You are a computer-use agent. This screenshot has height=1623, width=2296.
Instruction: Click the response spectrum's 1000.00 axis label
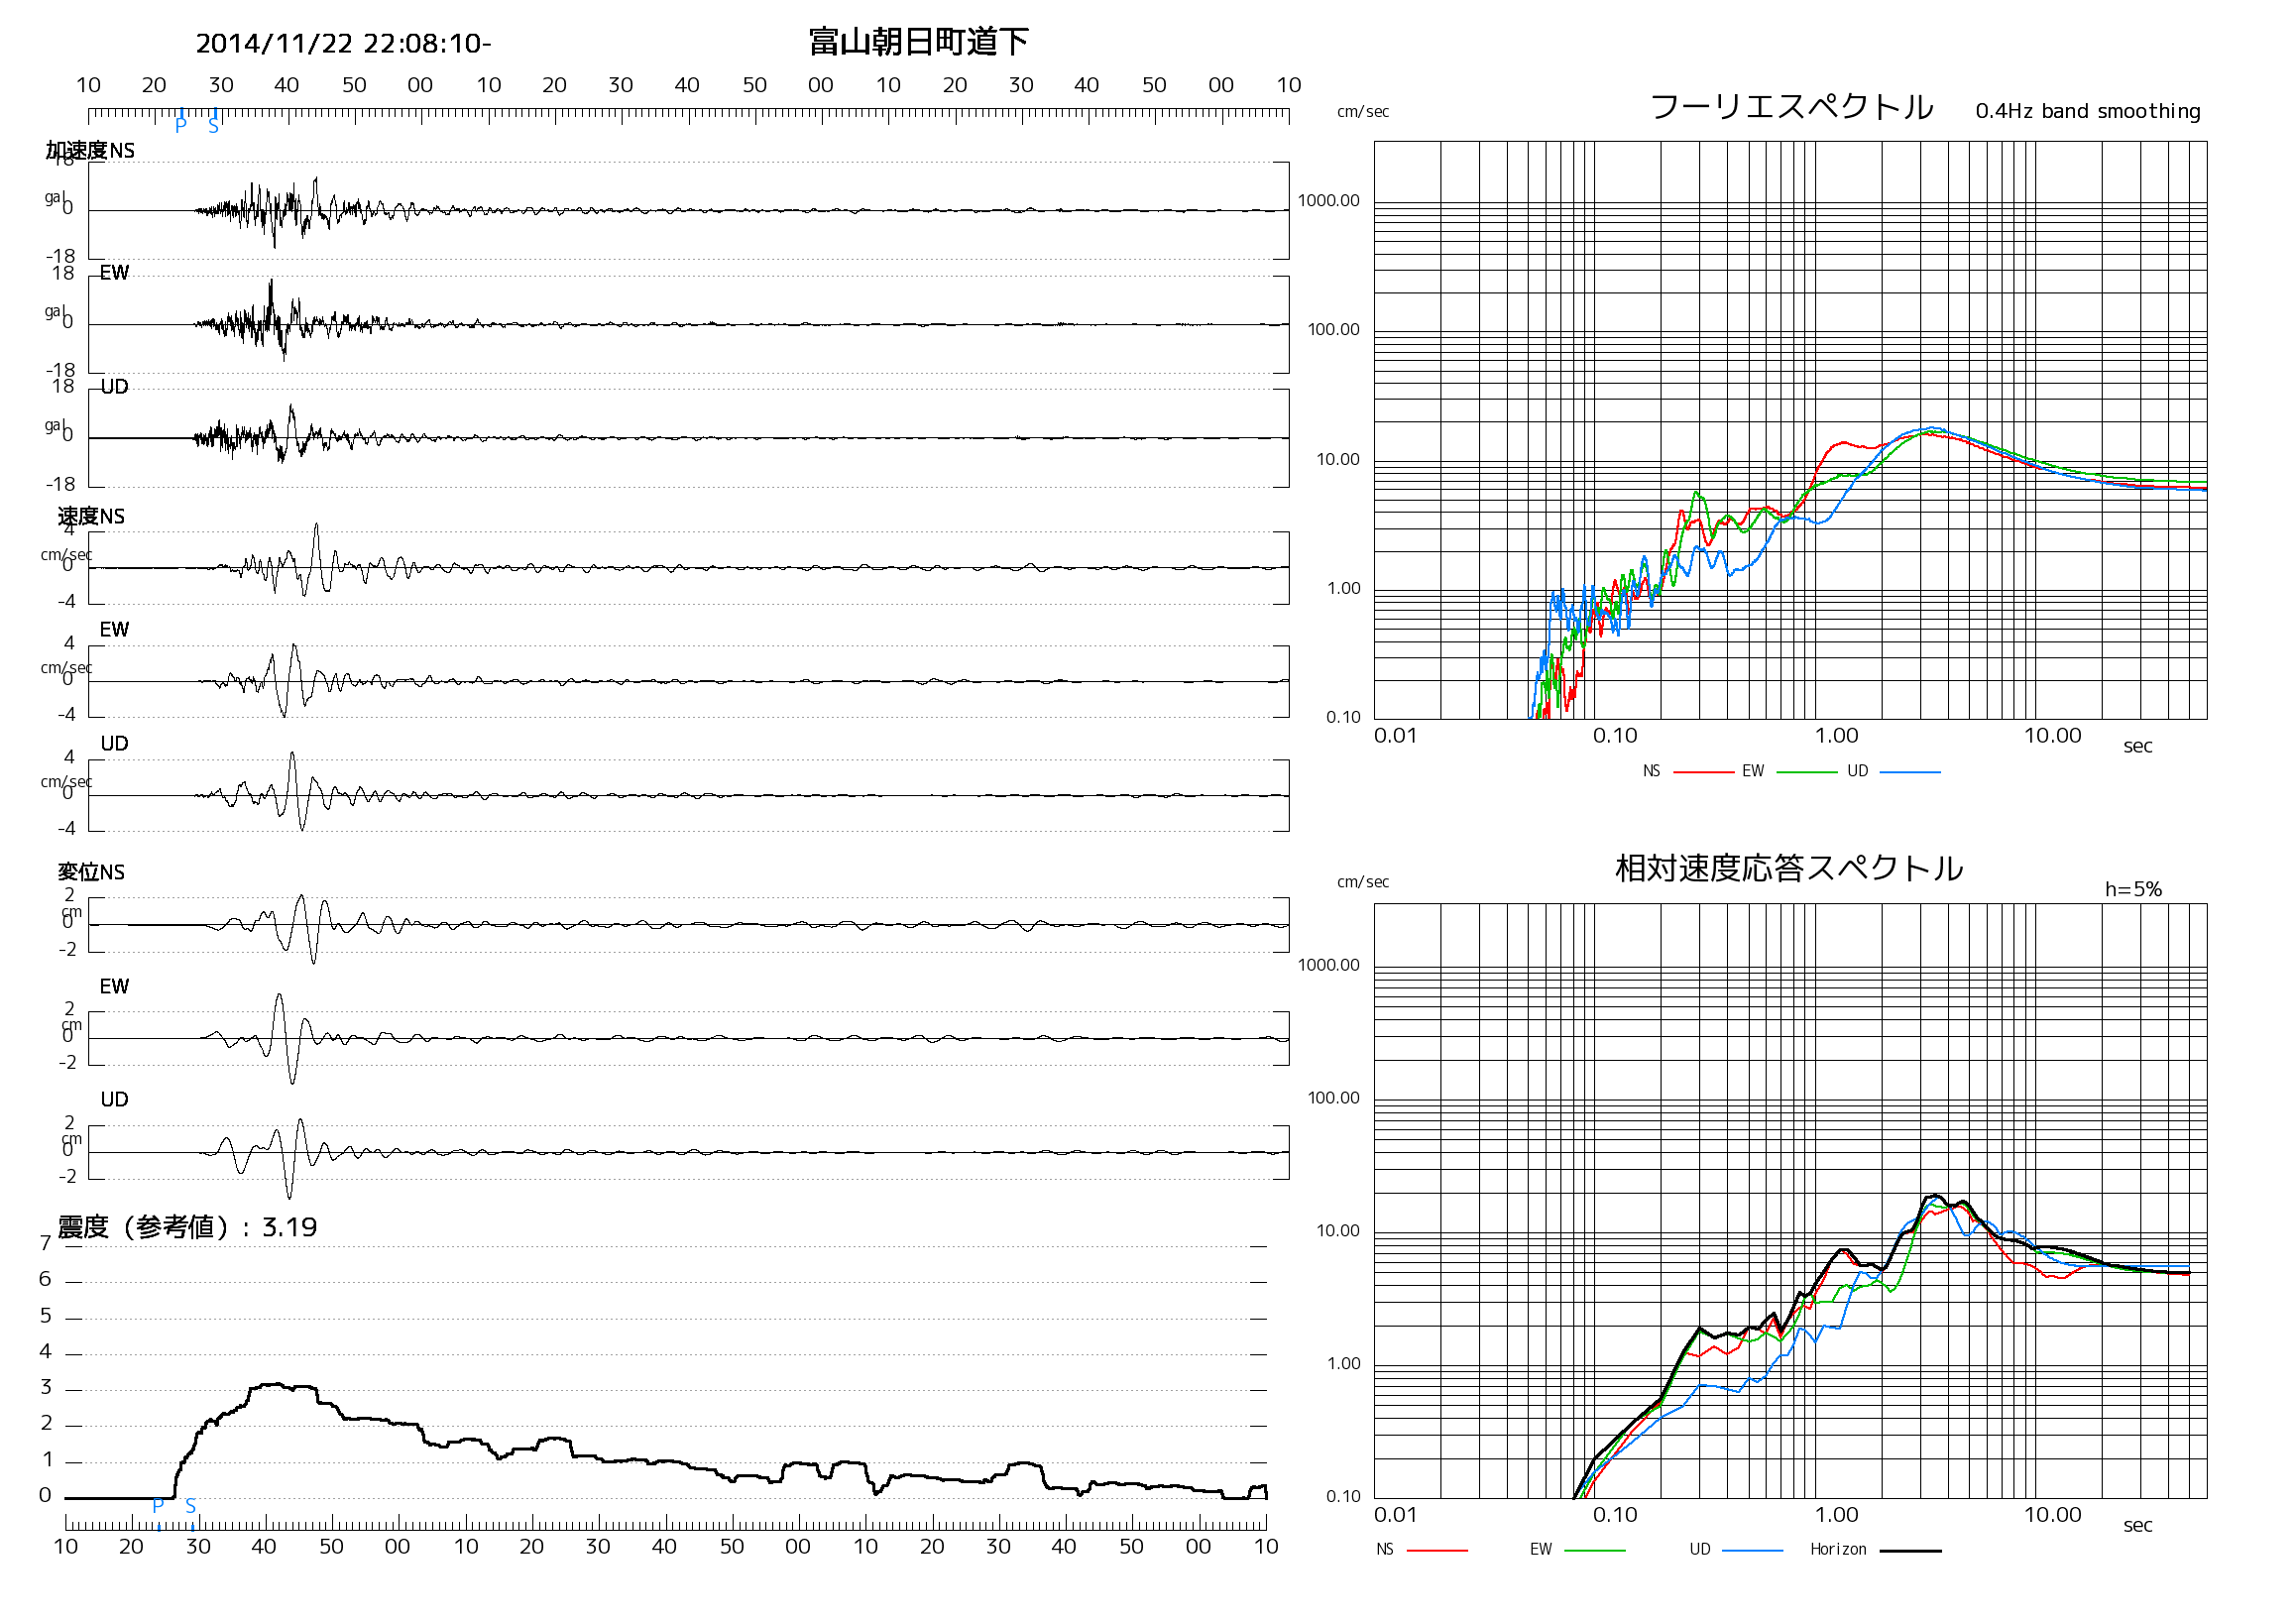pos(1328,965)
